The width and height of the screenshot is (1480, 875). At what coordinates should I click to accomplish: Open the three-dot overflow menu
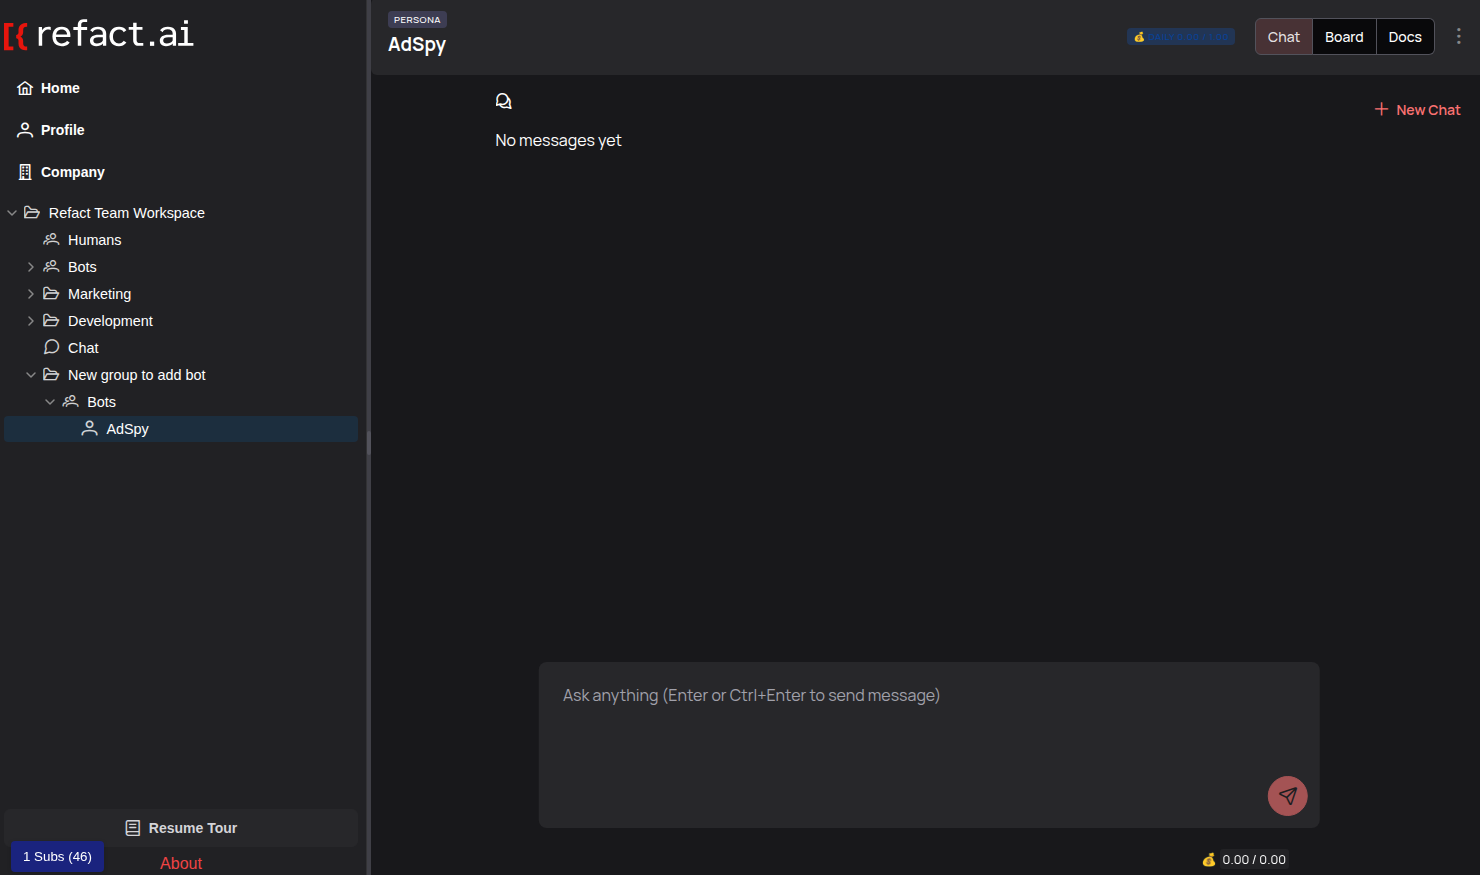point(1459,36)
